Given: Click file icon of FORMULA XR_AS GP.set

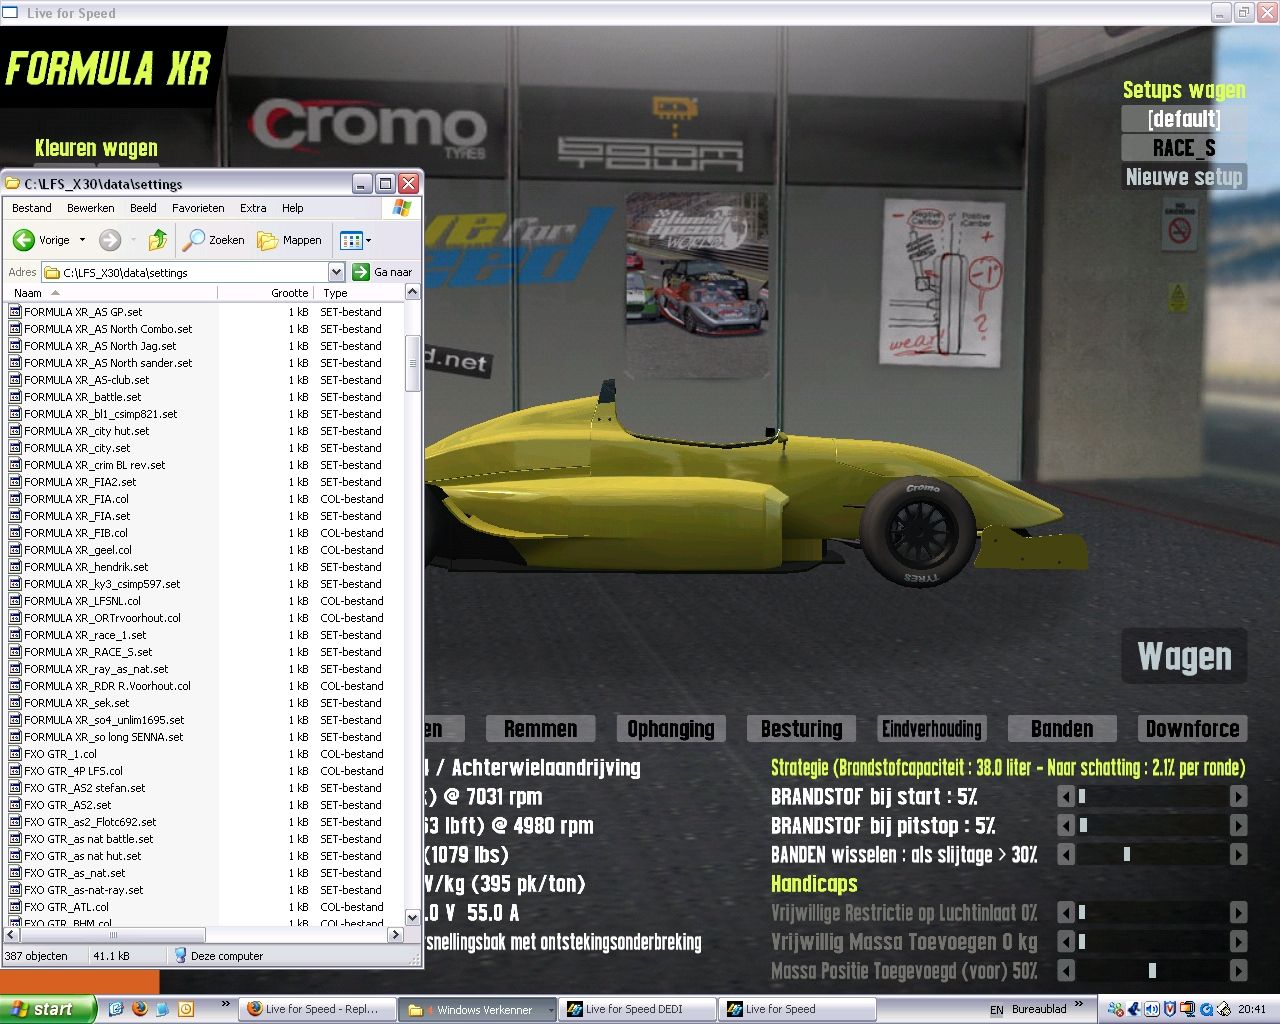Looking at the screenshot, I should pyautogui.click(x=15, y=312).
